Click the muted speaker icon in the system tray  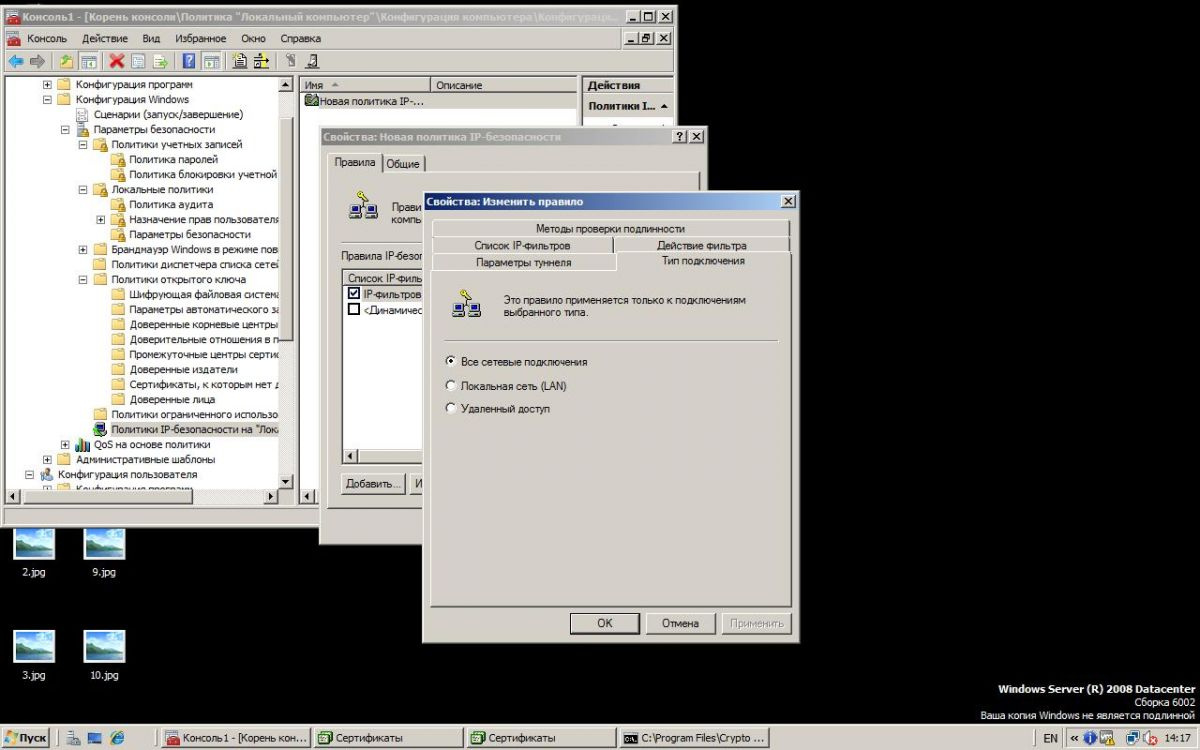click(1148, 738)
